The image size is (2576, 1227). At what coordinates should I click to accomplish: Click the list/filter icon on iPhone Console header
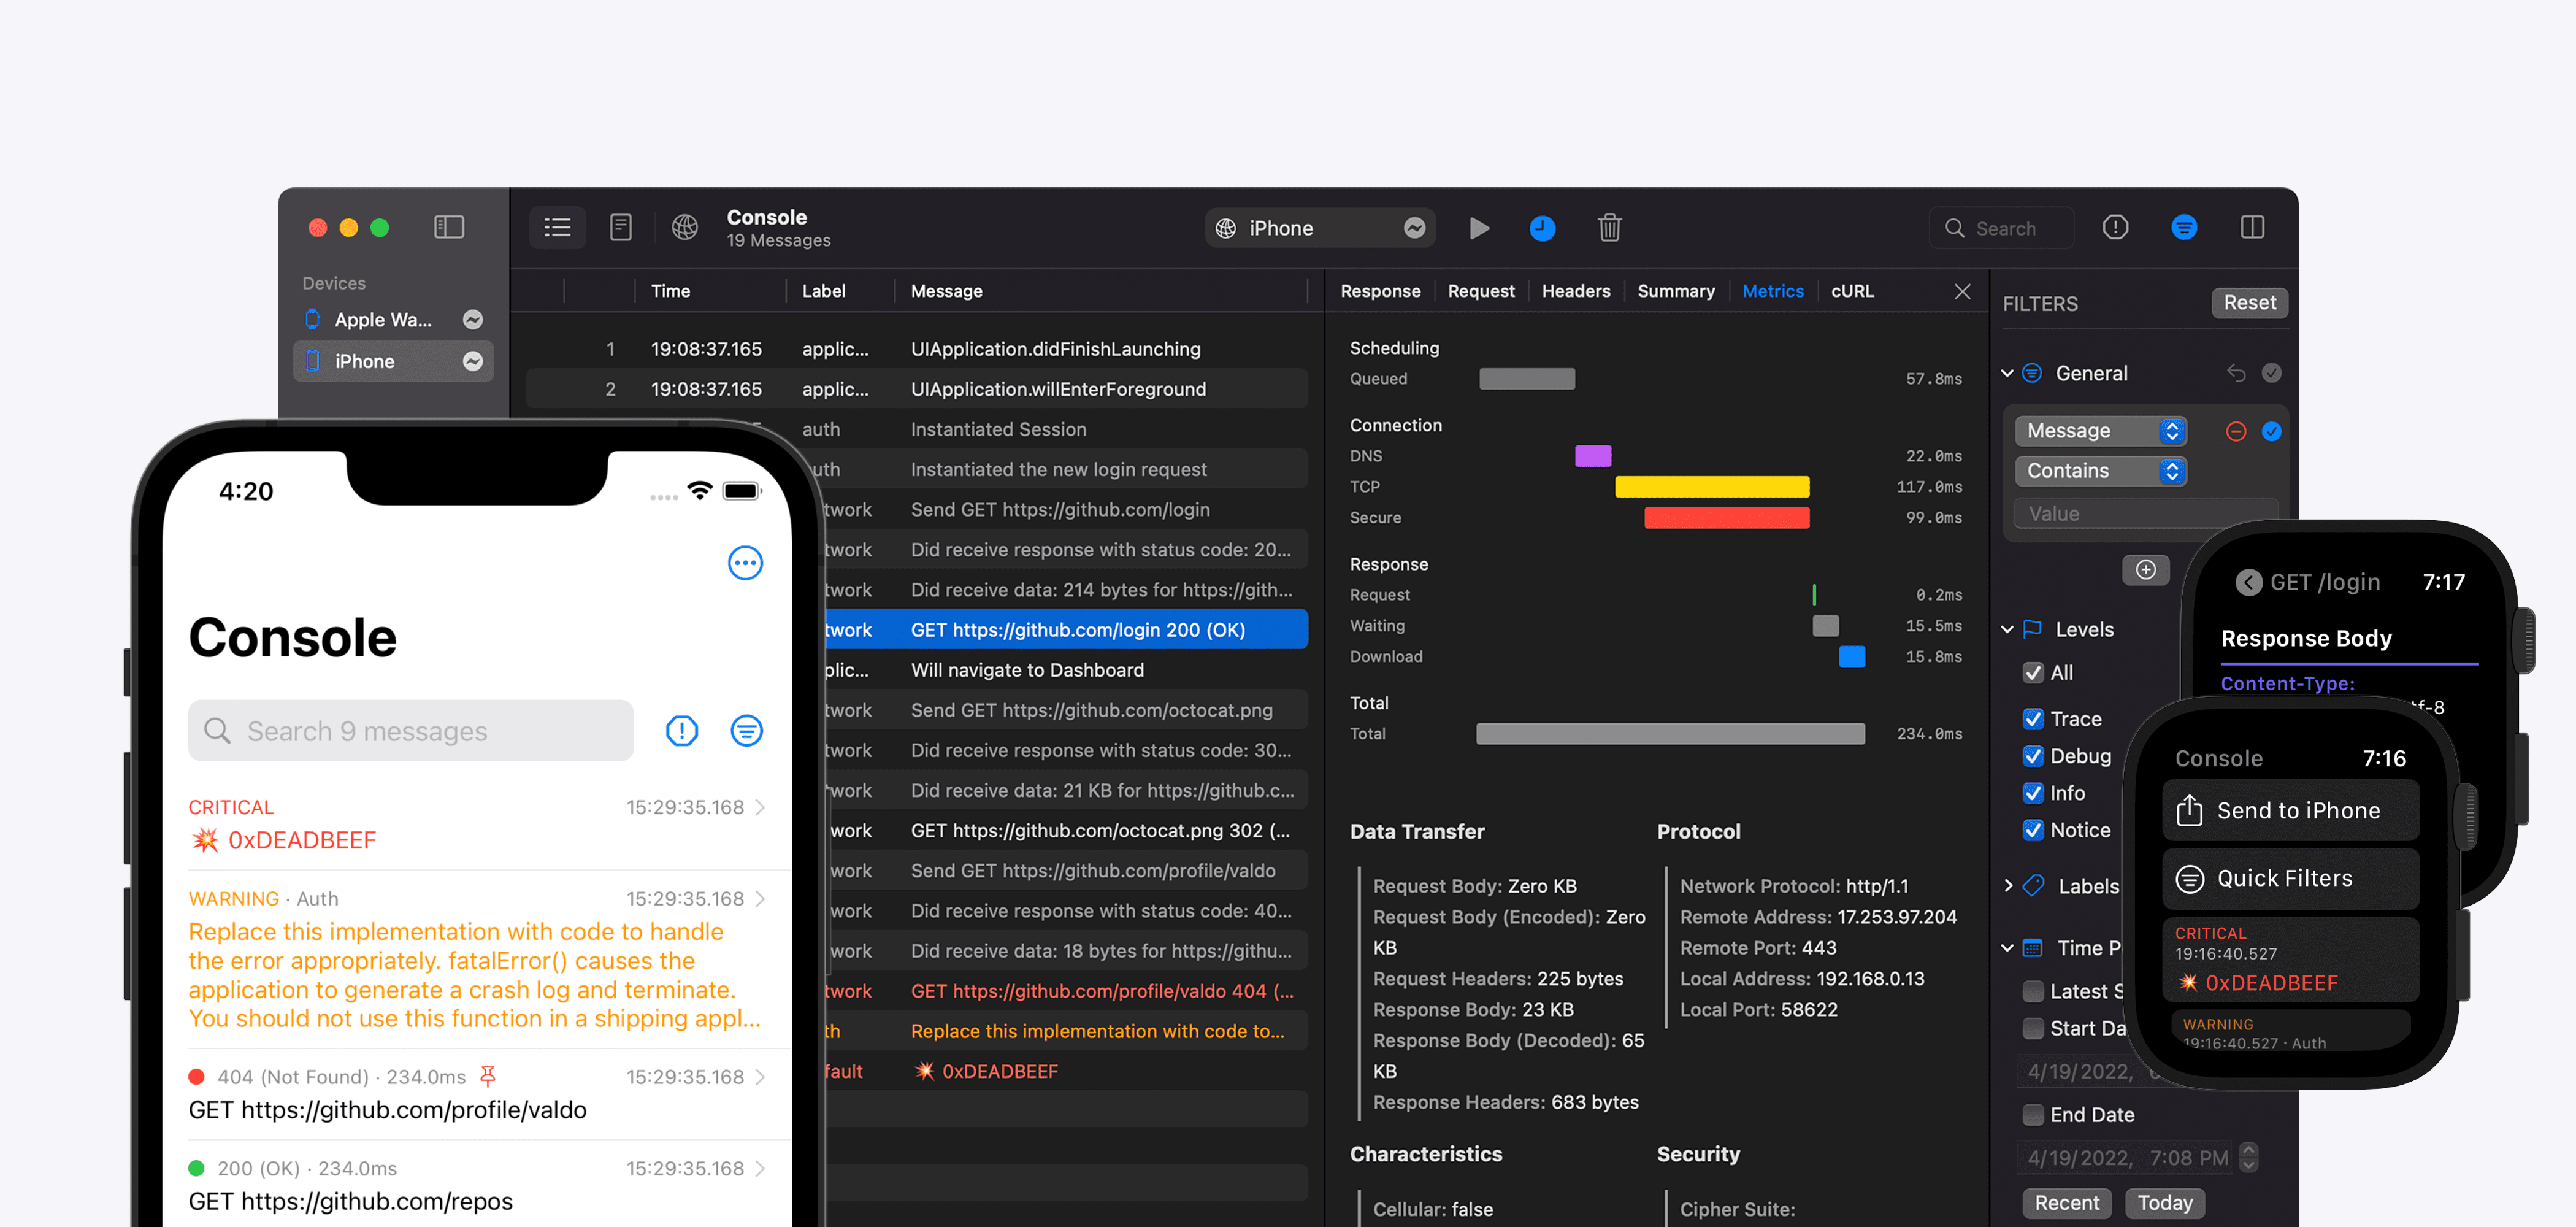(748, 731)
